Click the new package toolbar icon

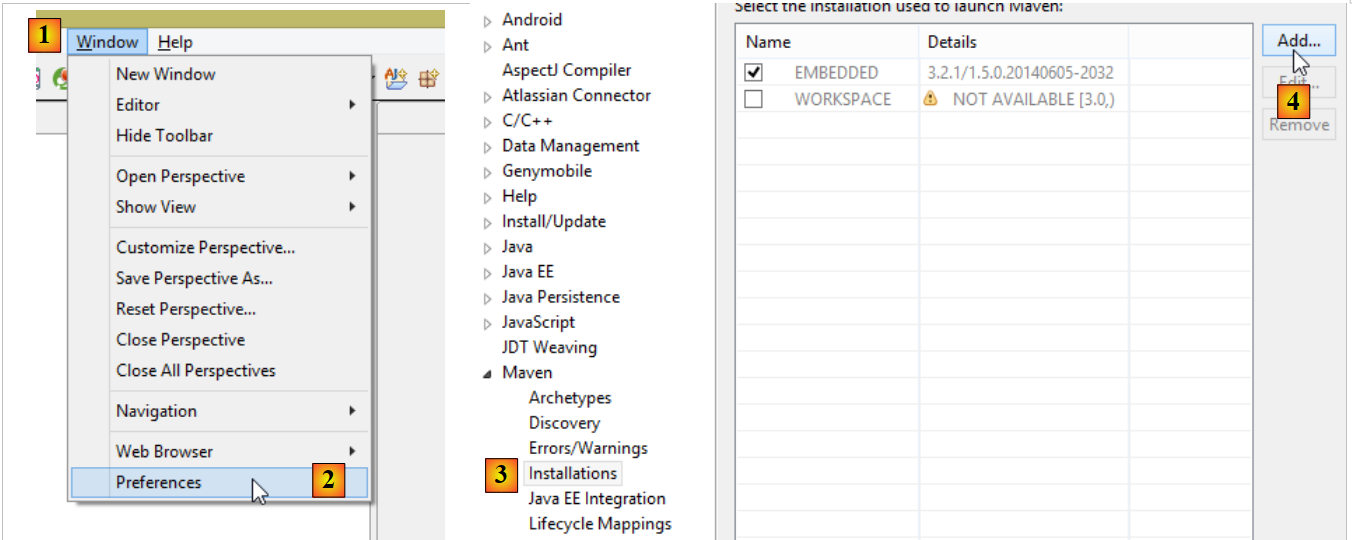pos(429,79)
